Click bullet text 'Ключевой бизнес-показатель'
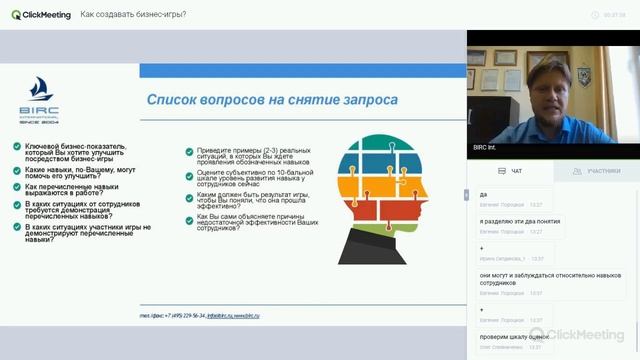Image resolution: width=640 pixels, height=360 pixels. point(76,152)
